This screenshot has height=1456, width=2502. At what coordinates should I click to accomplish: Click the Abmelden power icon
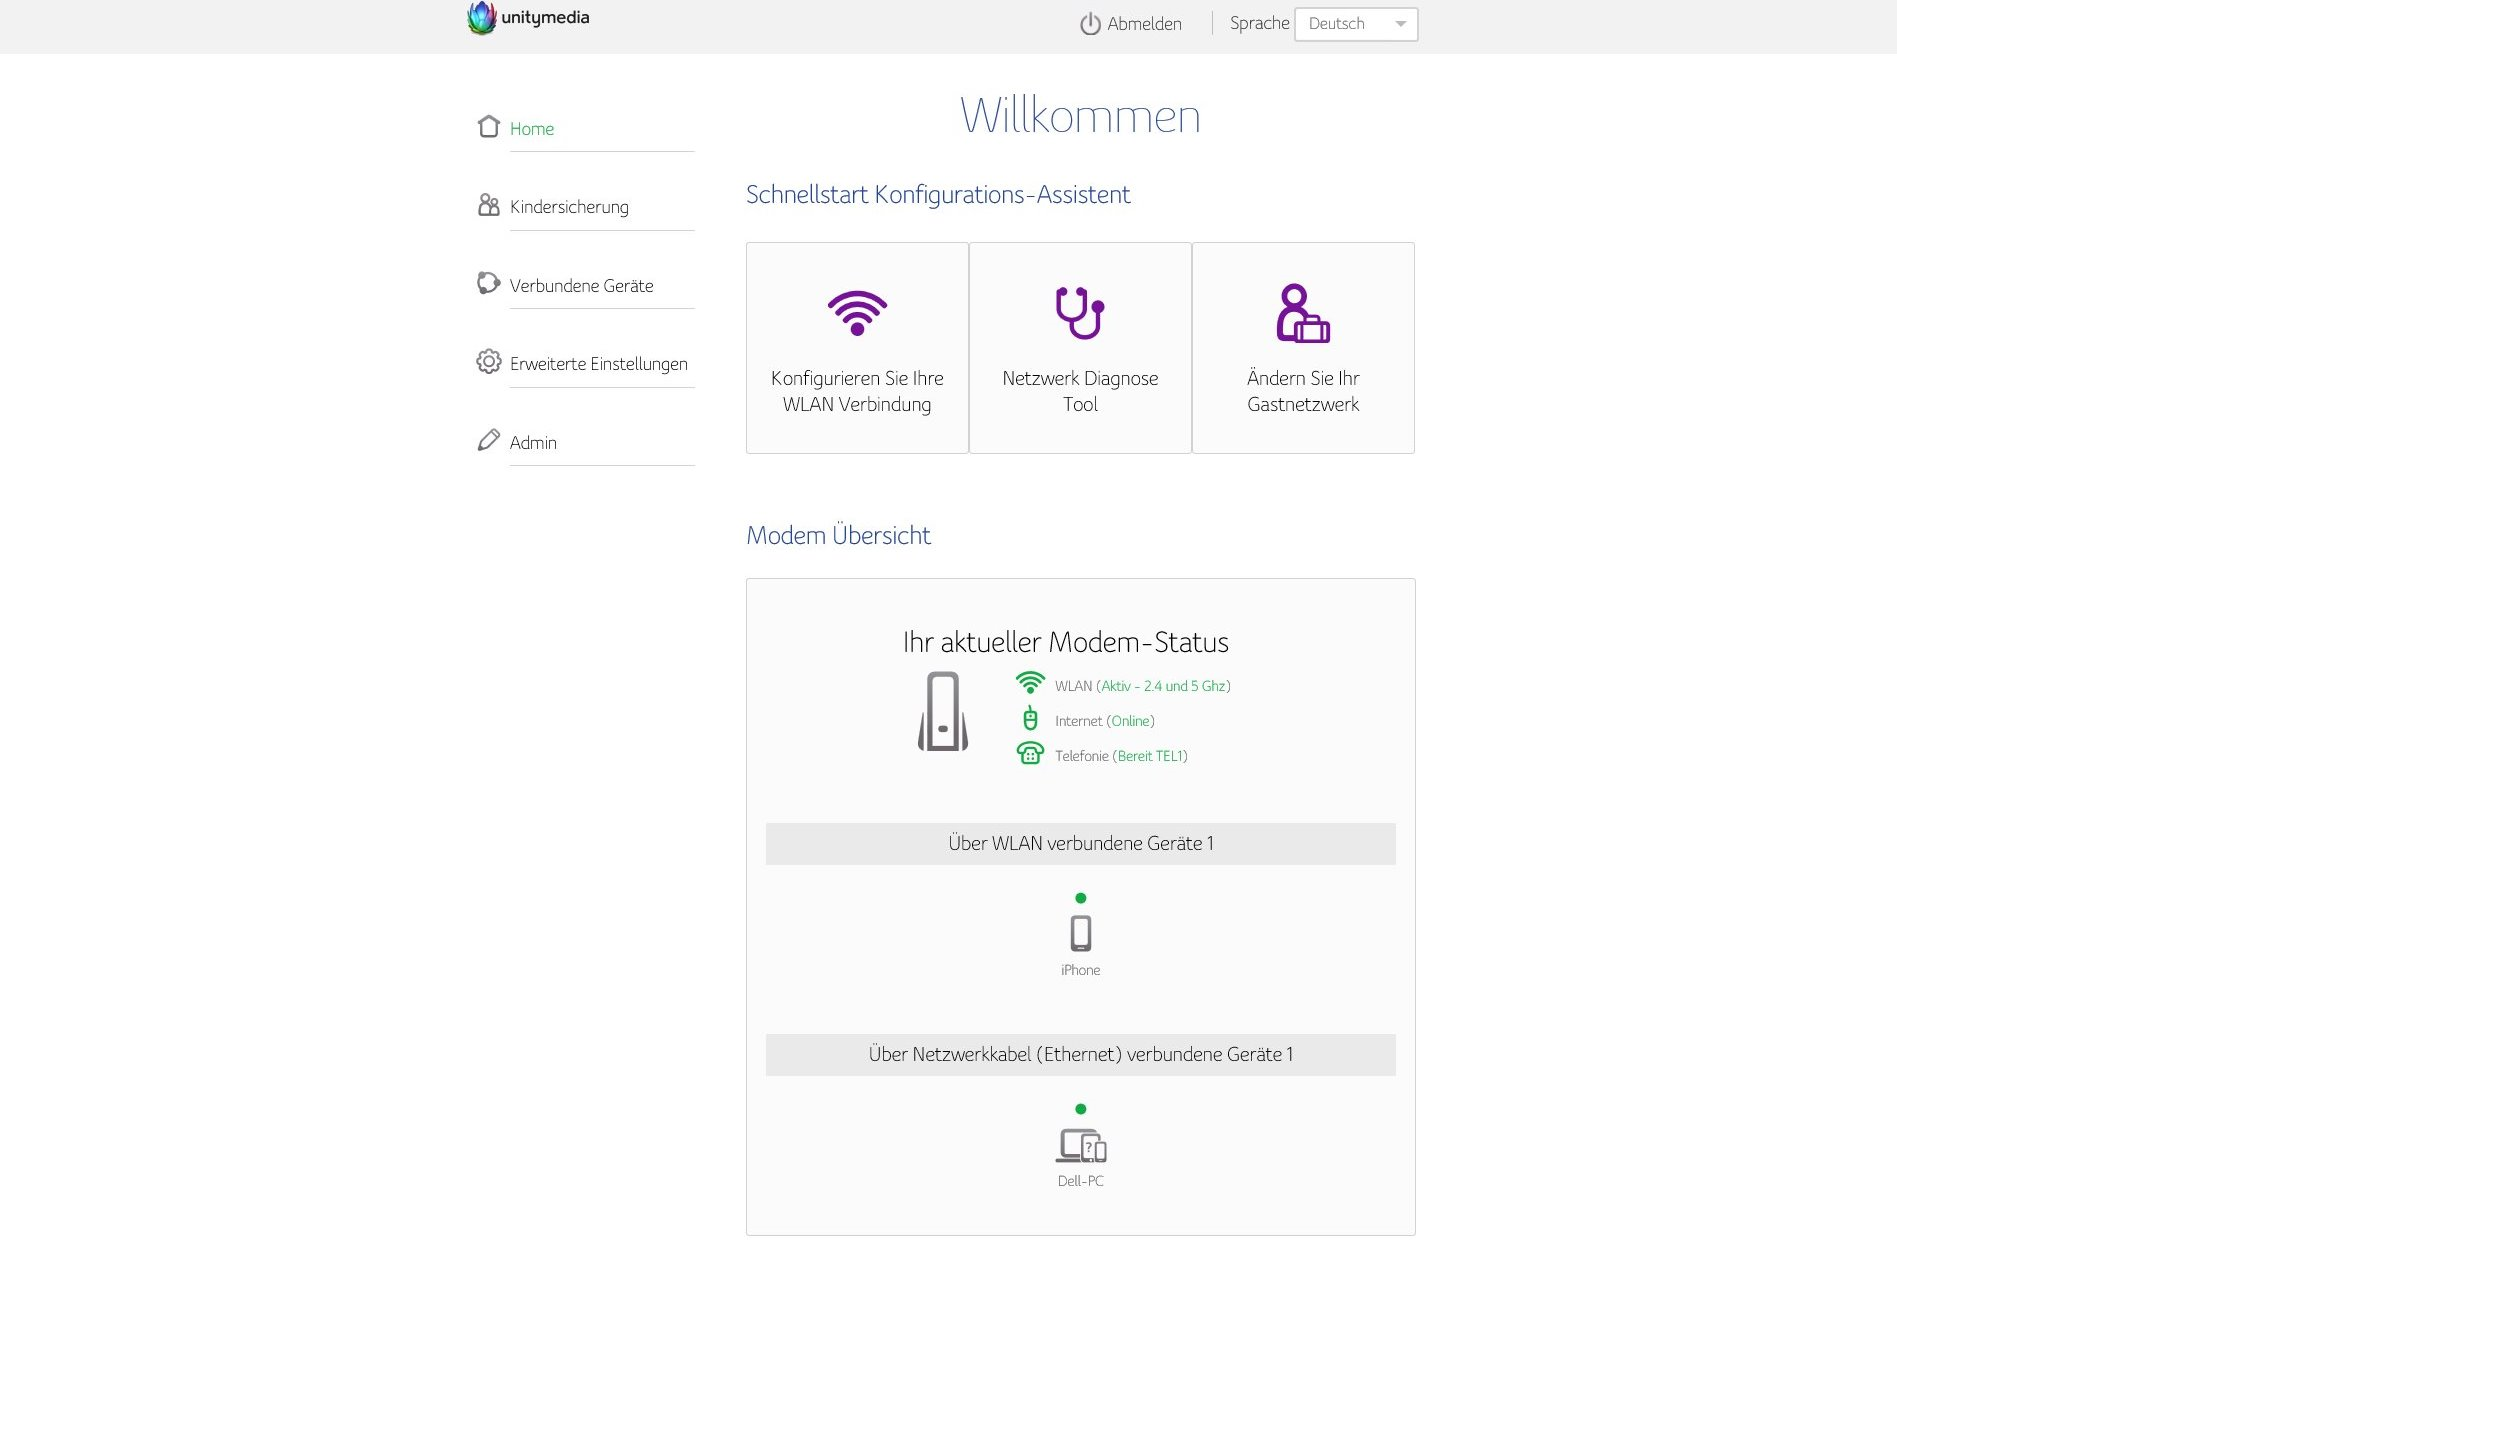coord(1089,24)
